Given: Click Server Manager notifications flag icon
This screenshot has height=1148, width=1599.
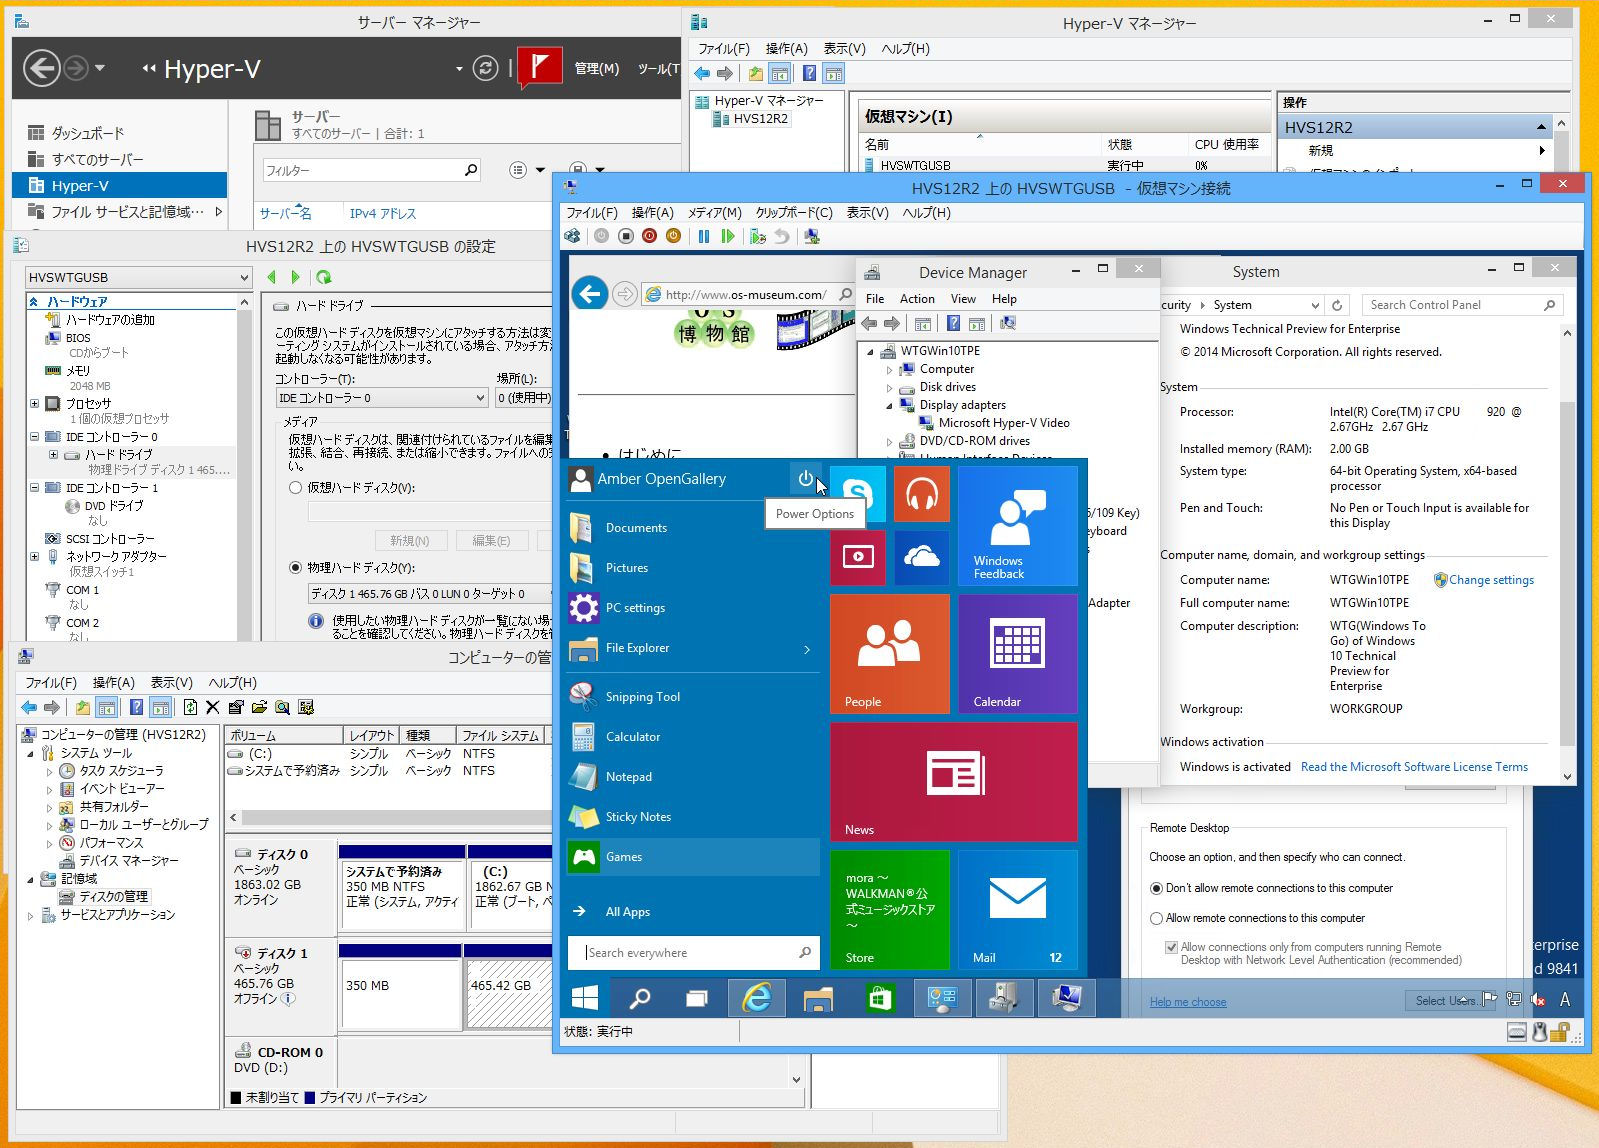Looking at the screenshot, I should [540, 68].
